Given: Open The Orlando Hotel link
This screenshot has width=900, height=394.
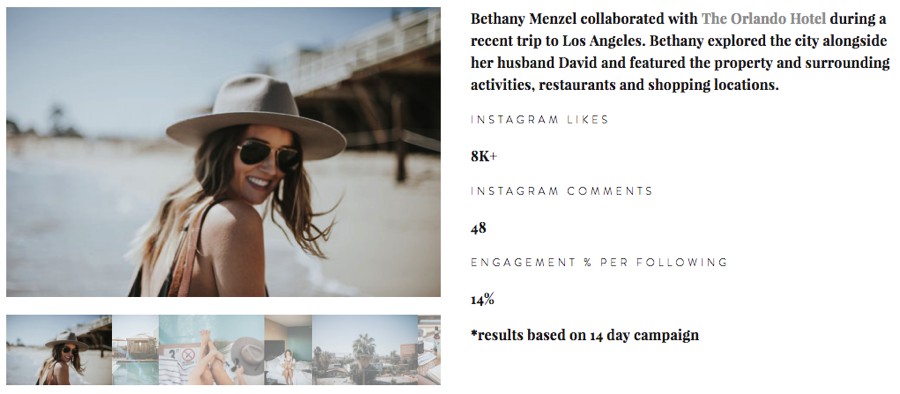Looking at the screenshot, I should click(x=763, y=19).
